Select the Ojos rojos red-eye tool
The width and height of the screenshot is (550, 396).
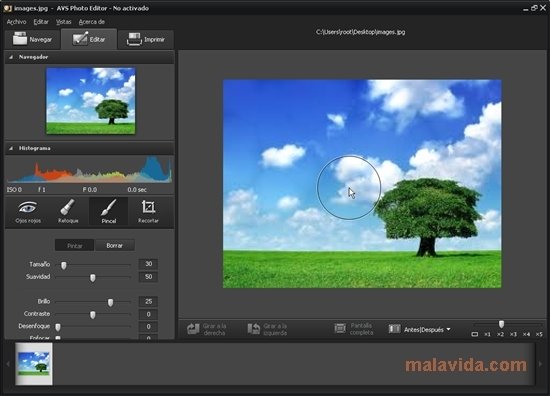click(28, 212)
